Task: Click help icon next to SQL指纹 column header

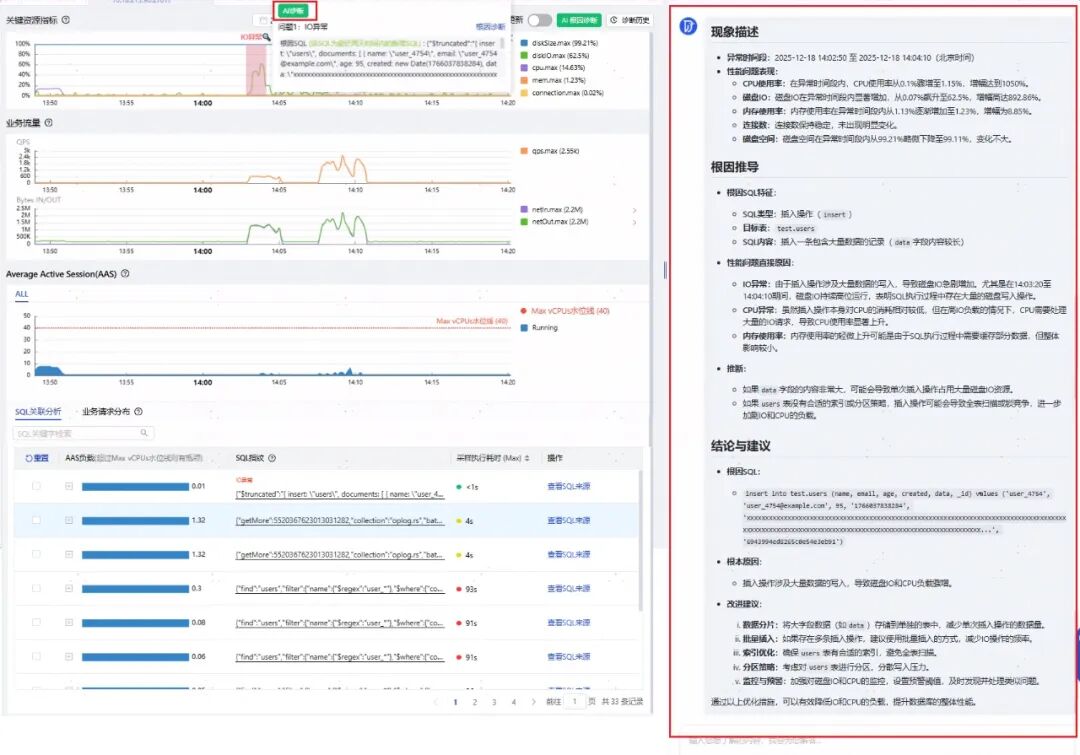Action: (272, 458)
